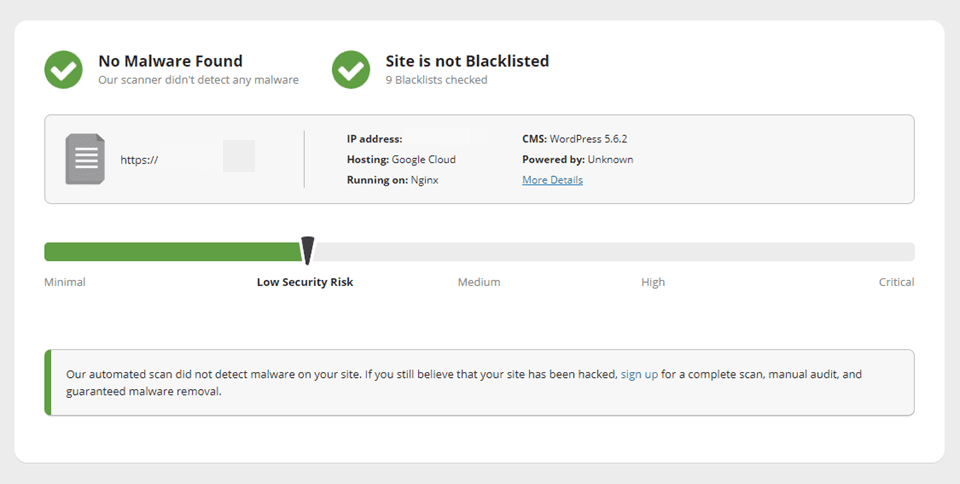Click the Powered by: Unknown entry
Image resolution: width=960 pixels, height=484 pixels.
pos(577,159)
